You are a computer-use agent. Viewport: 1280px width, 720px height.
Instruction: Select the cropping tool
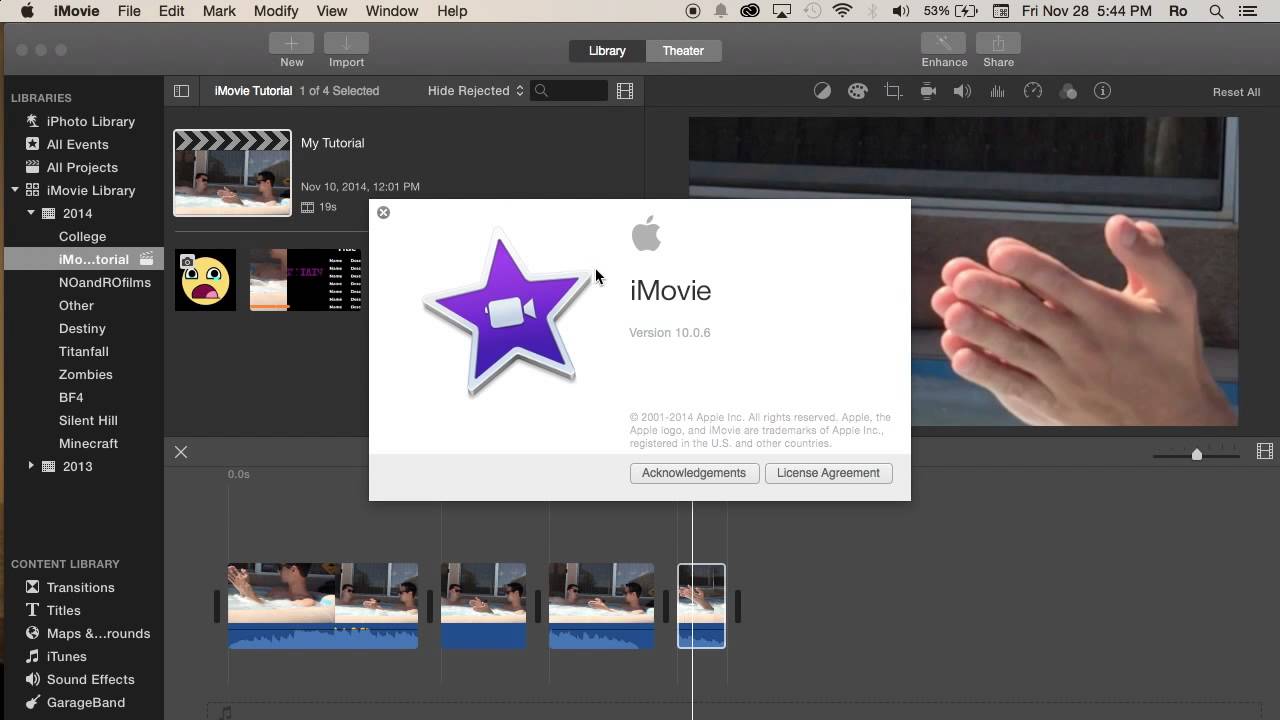893,91
